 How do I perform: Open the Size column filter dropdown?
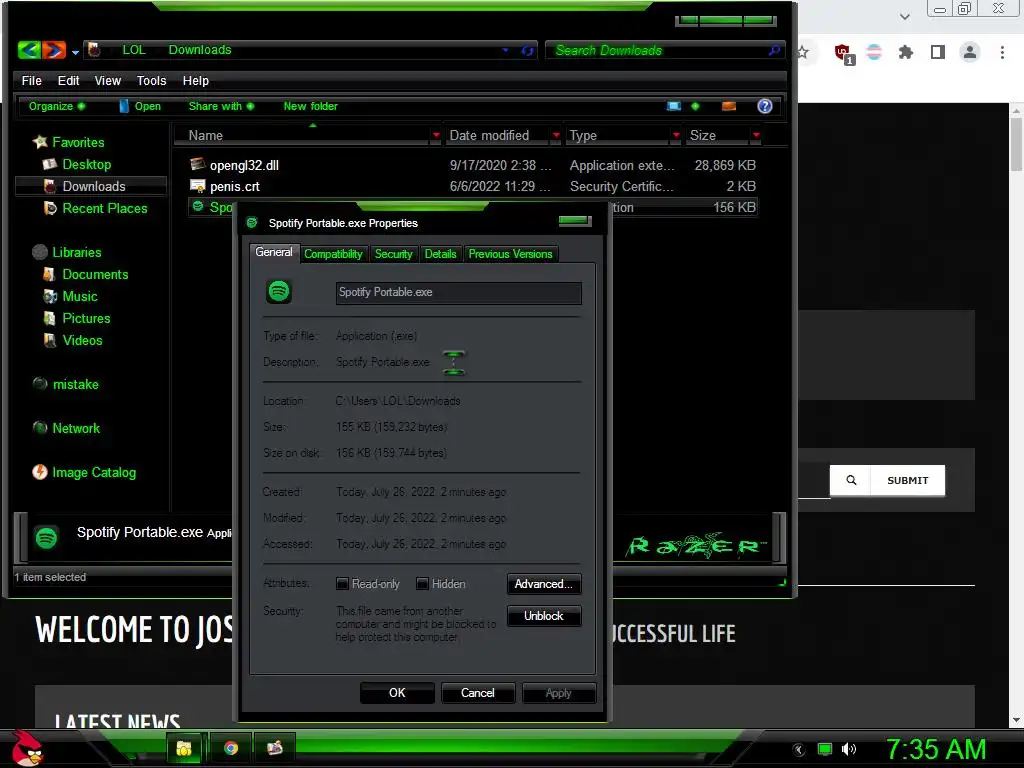756,135
